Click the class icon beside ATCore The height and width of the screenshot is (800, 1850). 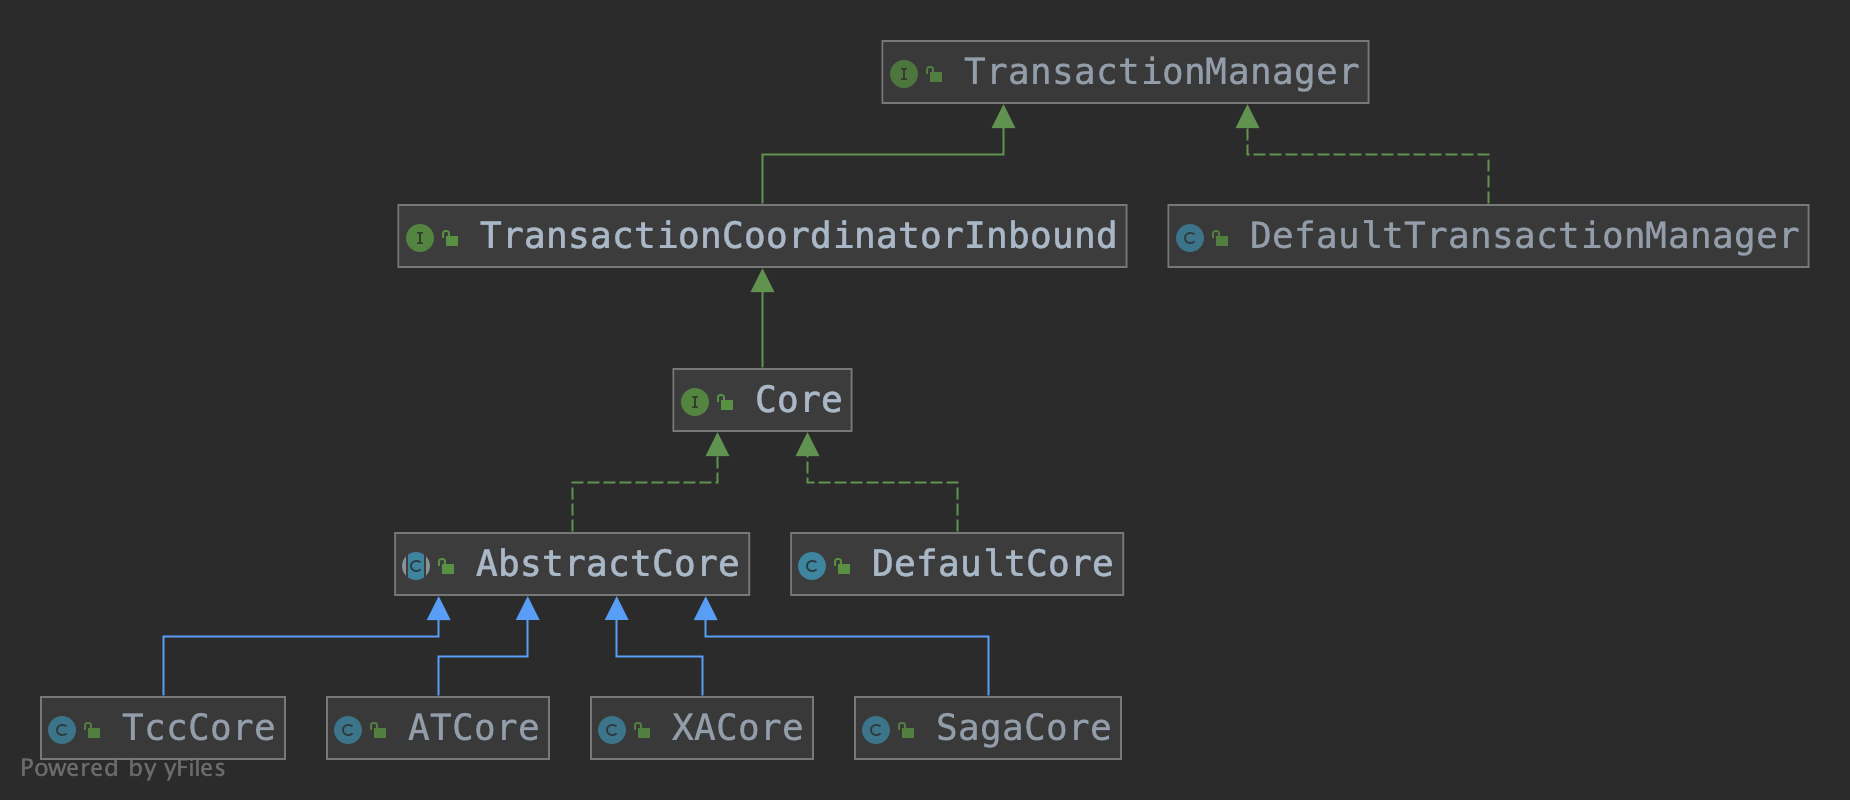[x=347, y=730]
